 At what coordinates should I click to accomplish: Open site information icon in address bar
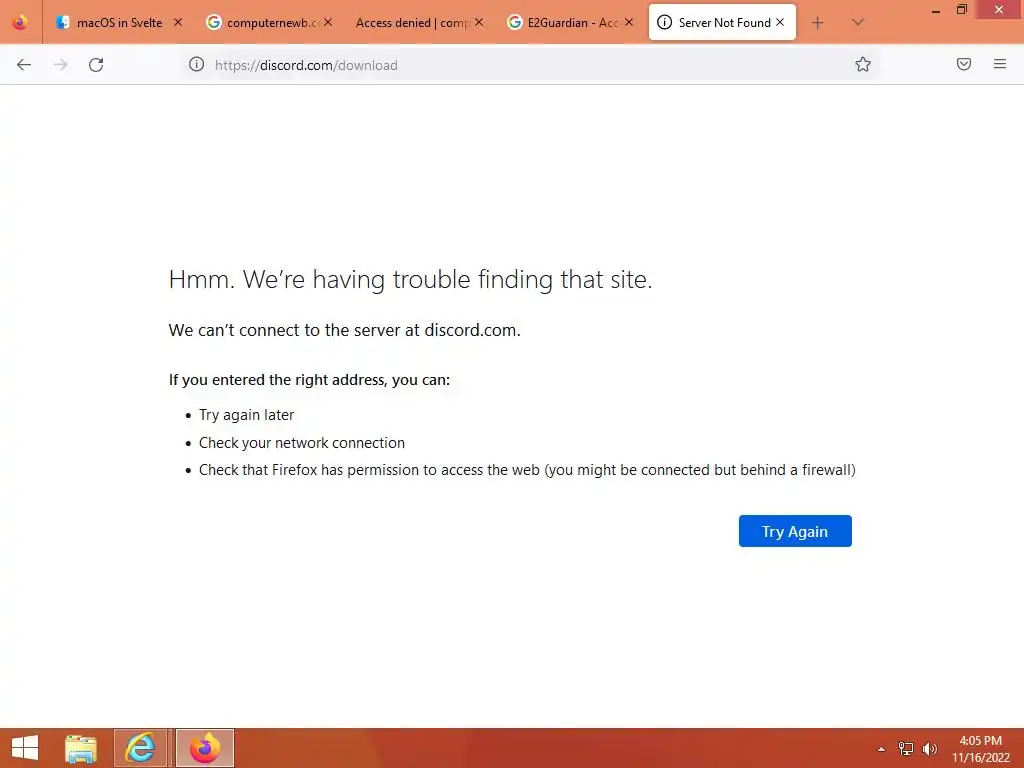(x=197, y=65)
